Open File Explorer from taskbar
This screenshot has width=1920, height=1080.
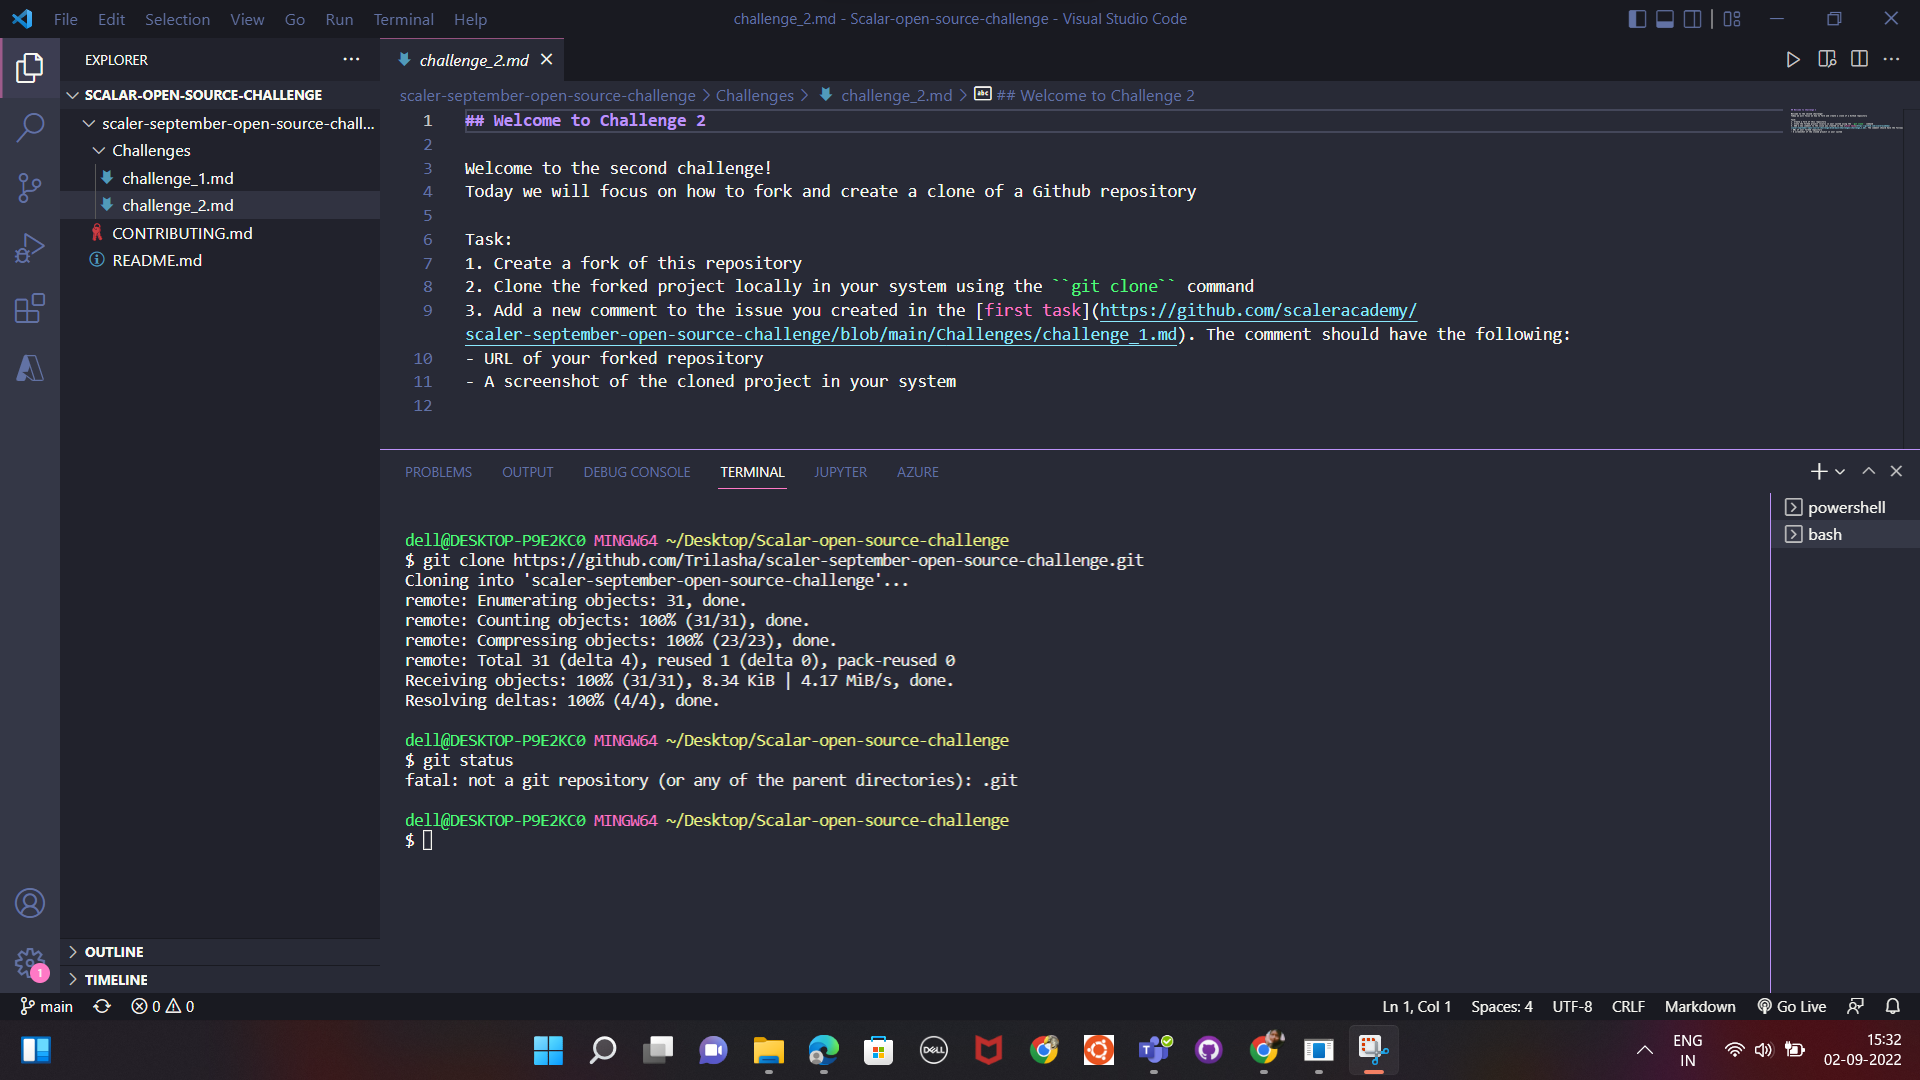(x=768, y=1050)
